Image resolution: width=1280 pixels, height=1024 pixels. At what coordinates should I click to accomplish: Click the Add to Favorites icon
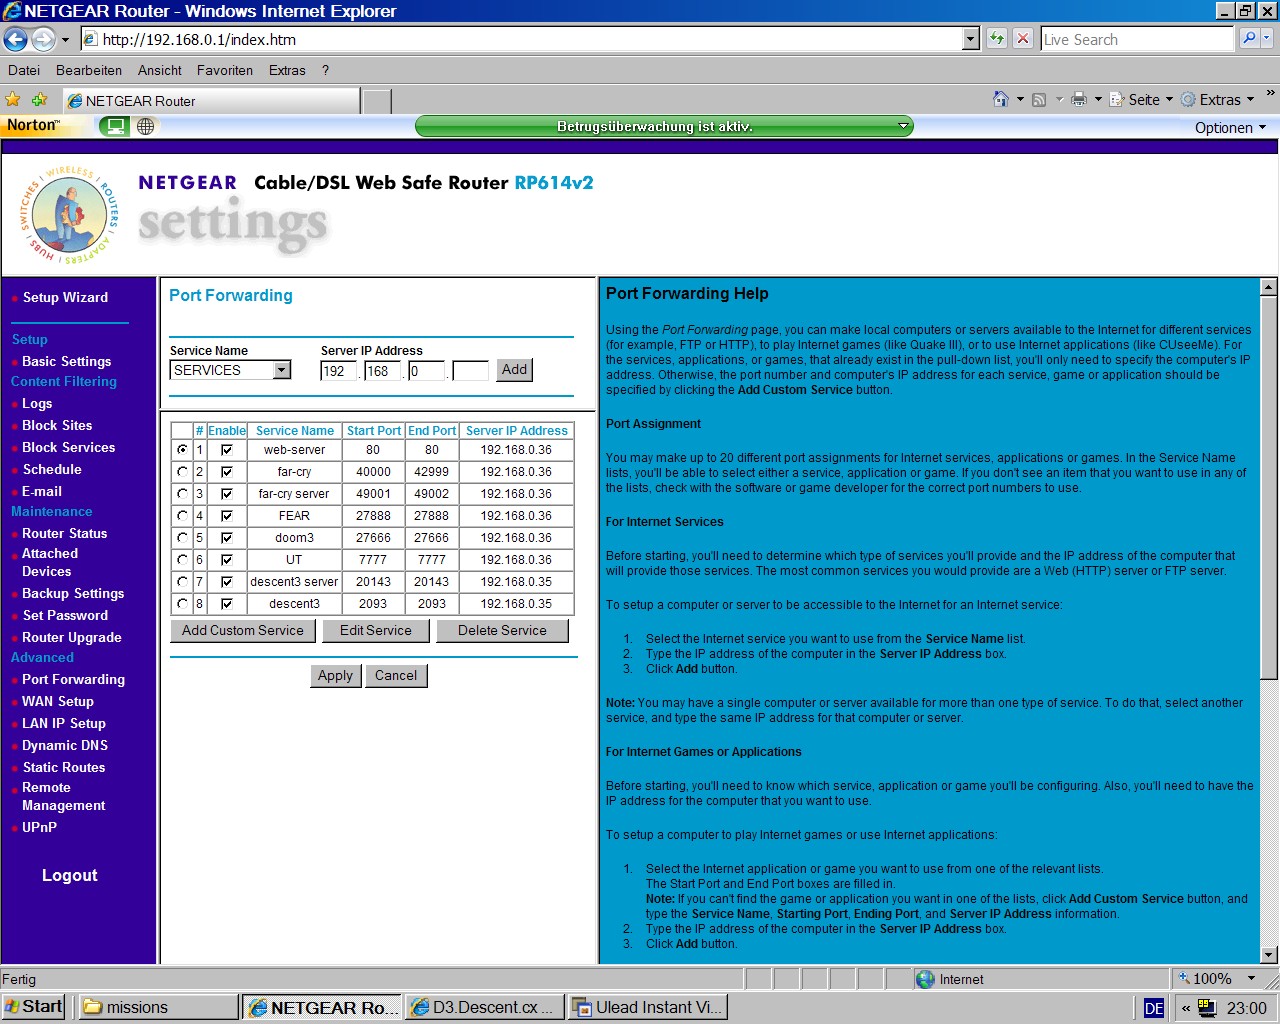pyautogui.click(x=40, y=100)
